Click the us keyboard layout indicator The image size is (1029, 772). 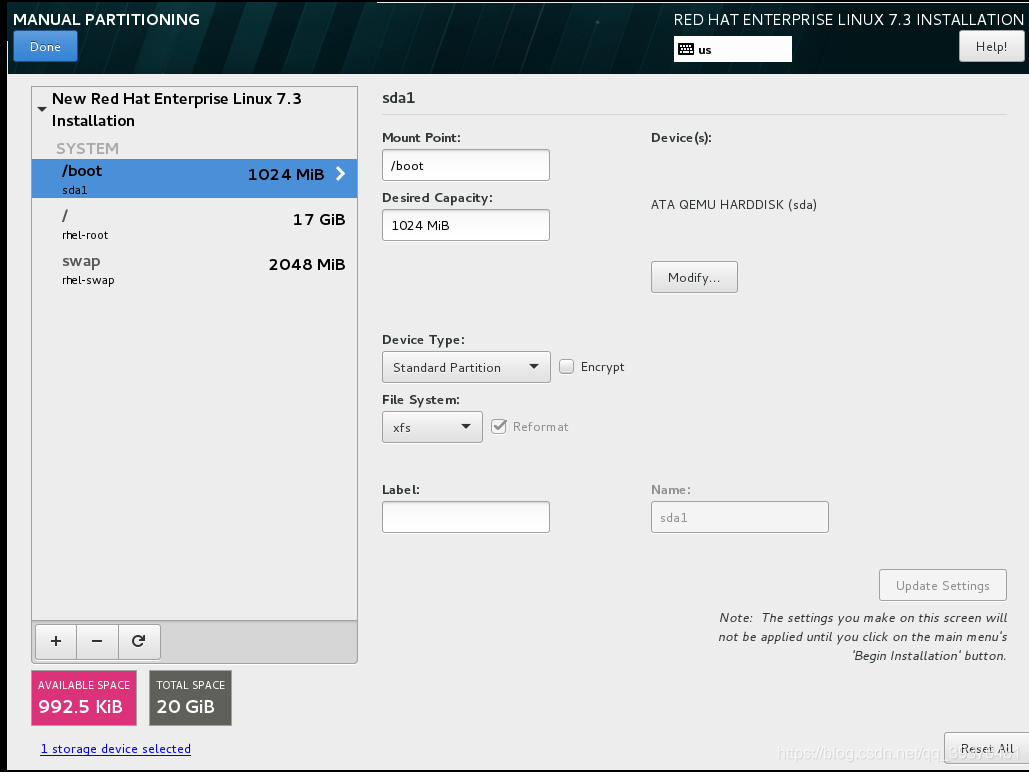point(732,49)
